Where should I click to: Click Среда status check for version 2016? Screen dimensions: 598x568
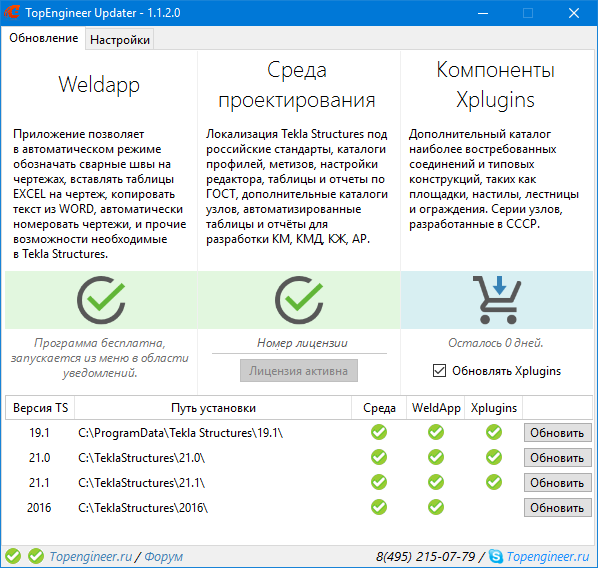coord(379,507)
